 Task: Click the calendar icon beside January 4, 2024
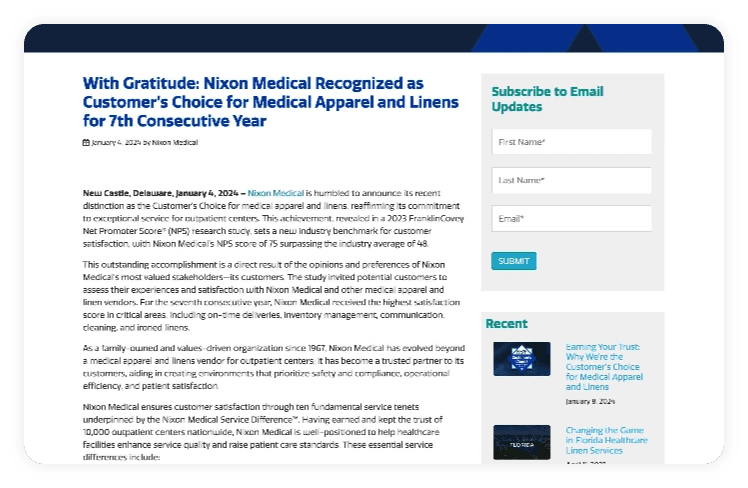point(86,142)
